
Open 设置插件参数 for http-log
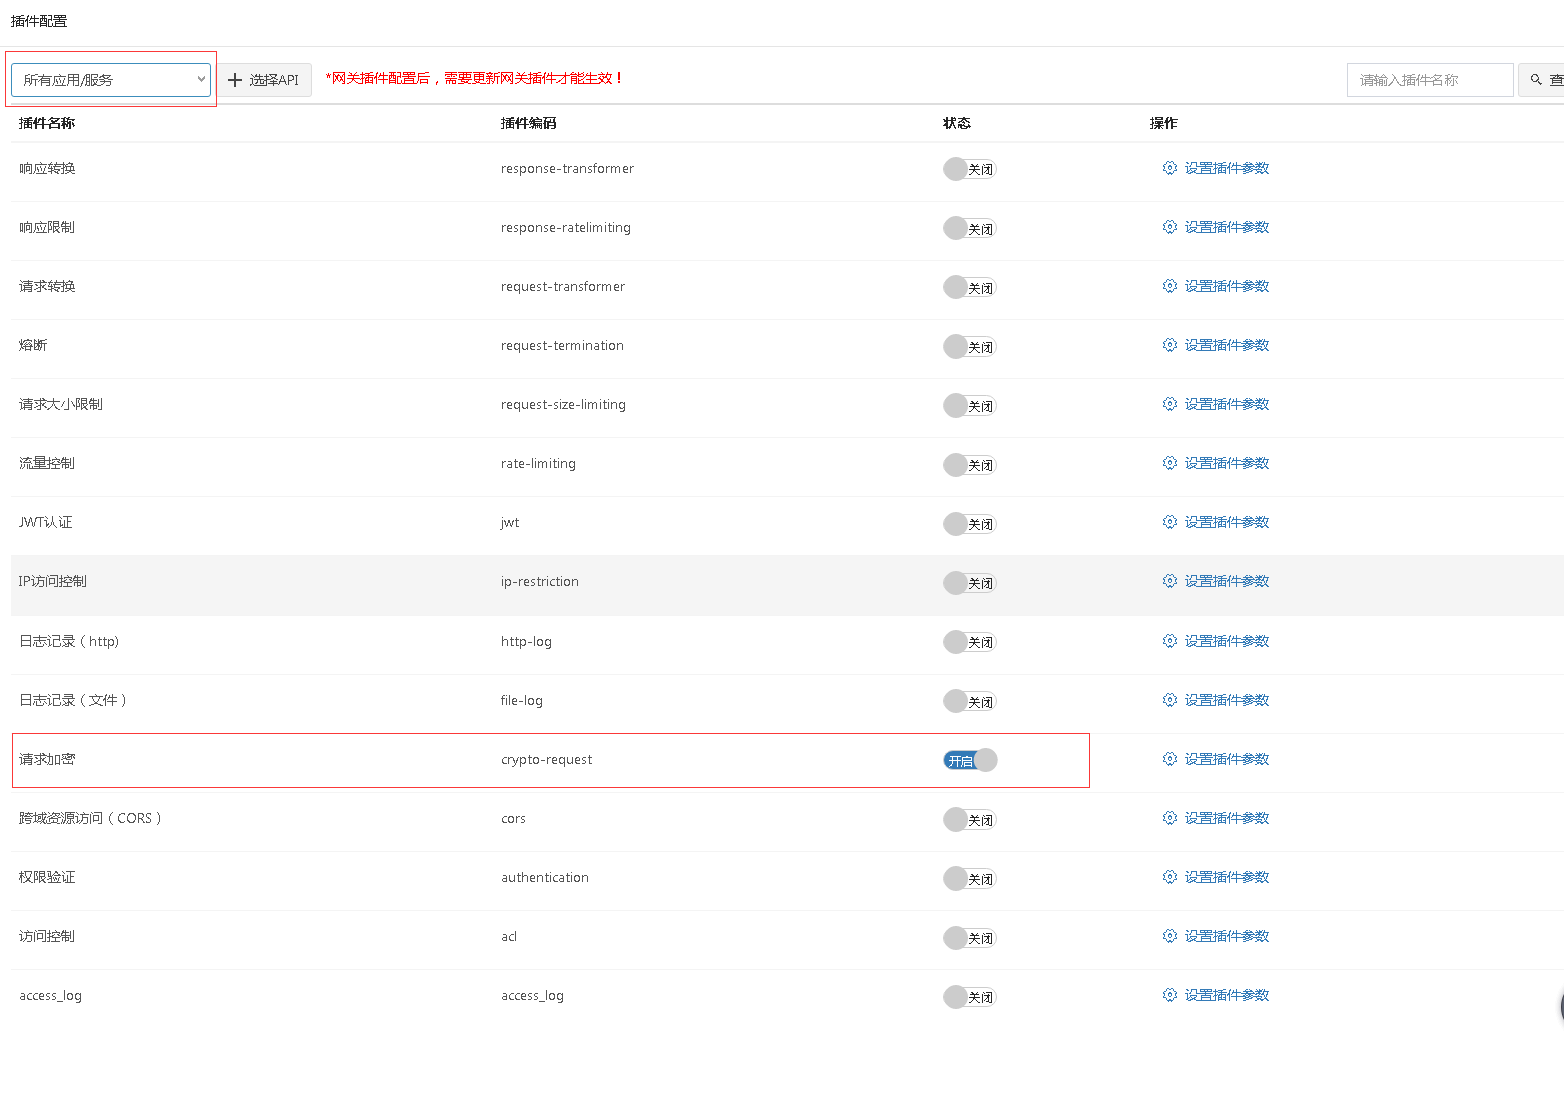[1226, 641]
